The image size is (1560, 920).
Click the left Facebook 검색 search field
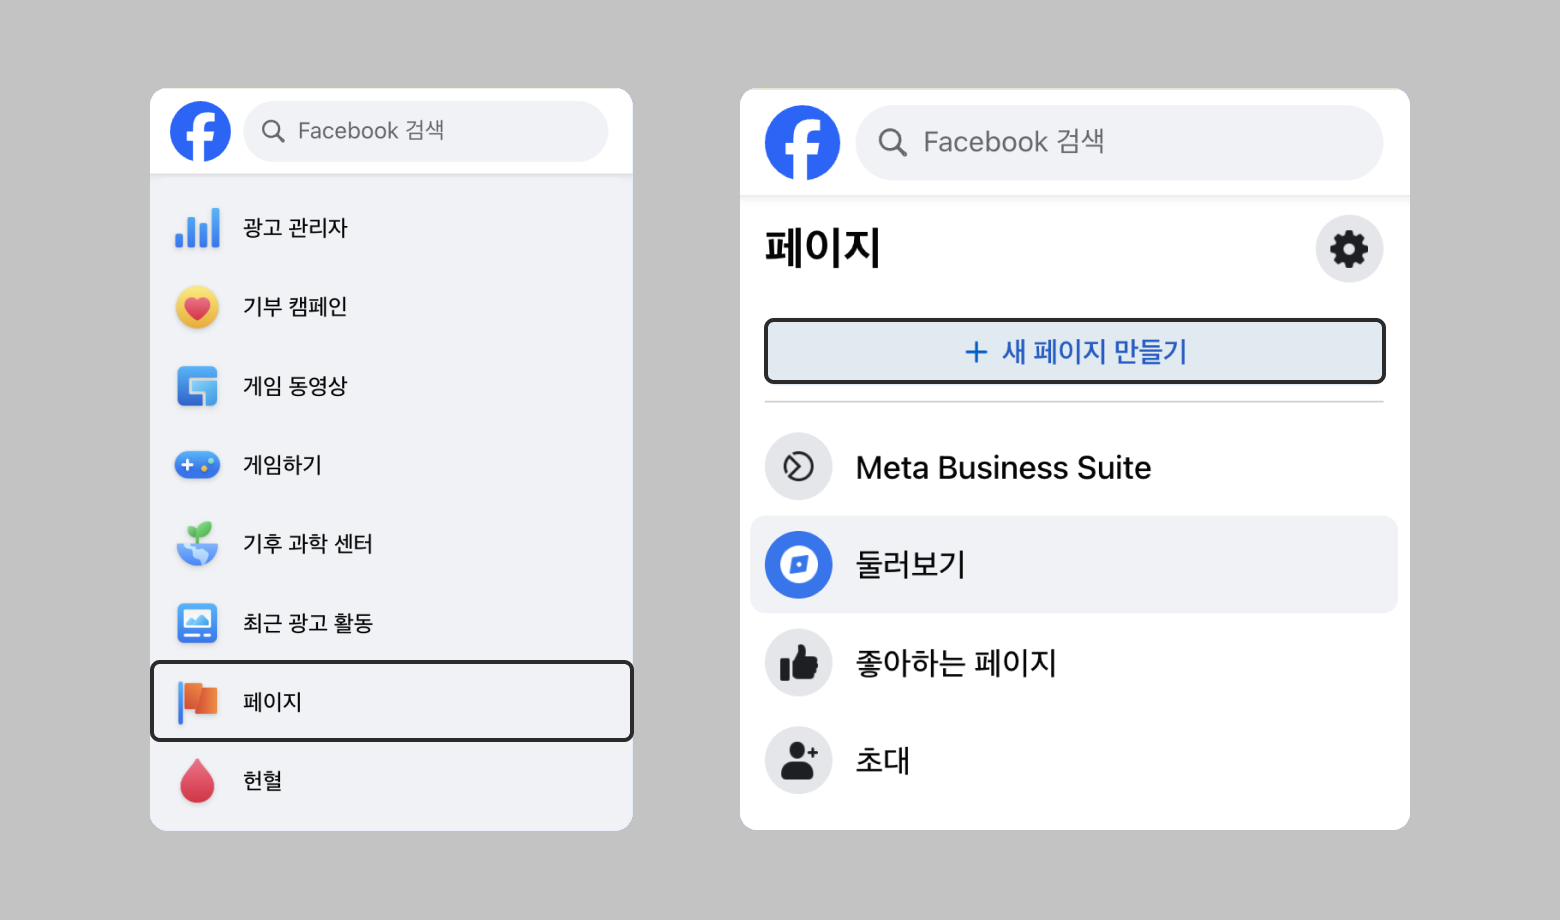click(x=426, y=131)
